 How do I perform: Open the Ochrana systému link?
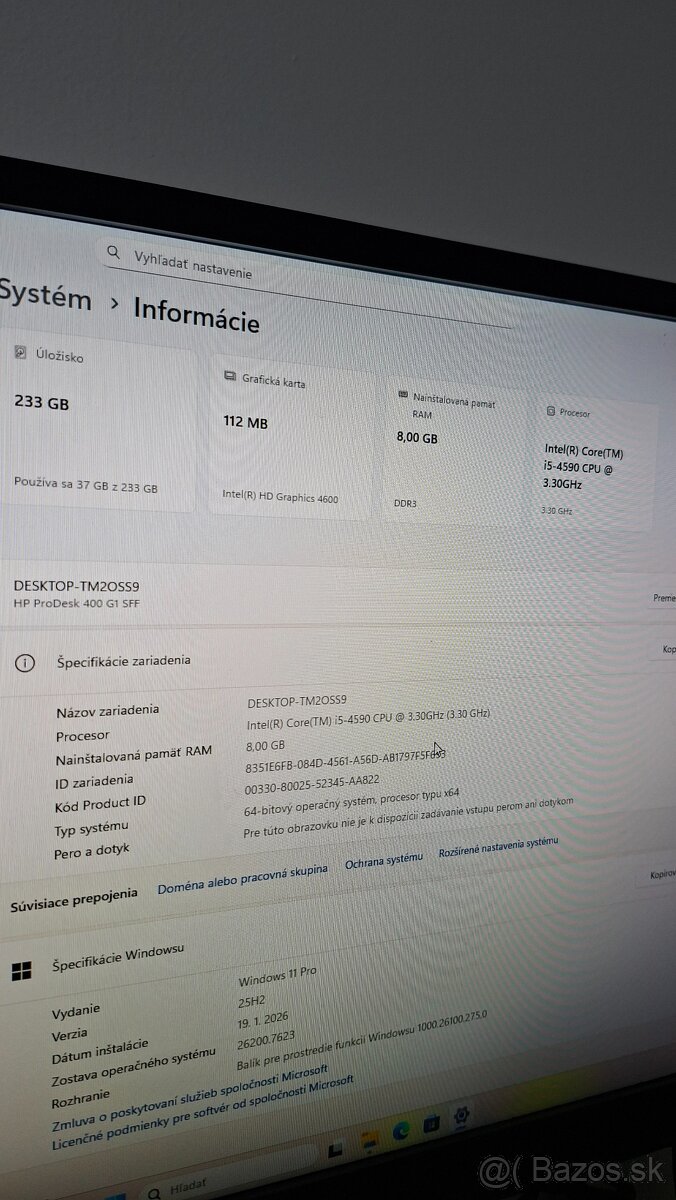pos(384,860)
